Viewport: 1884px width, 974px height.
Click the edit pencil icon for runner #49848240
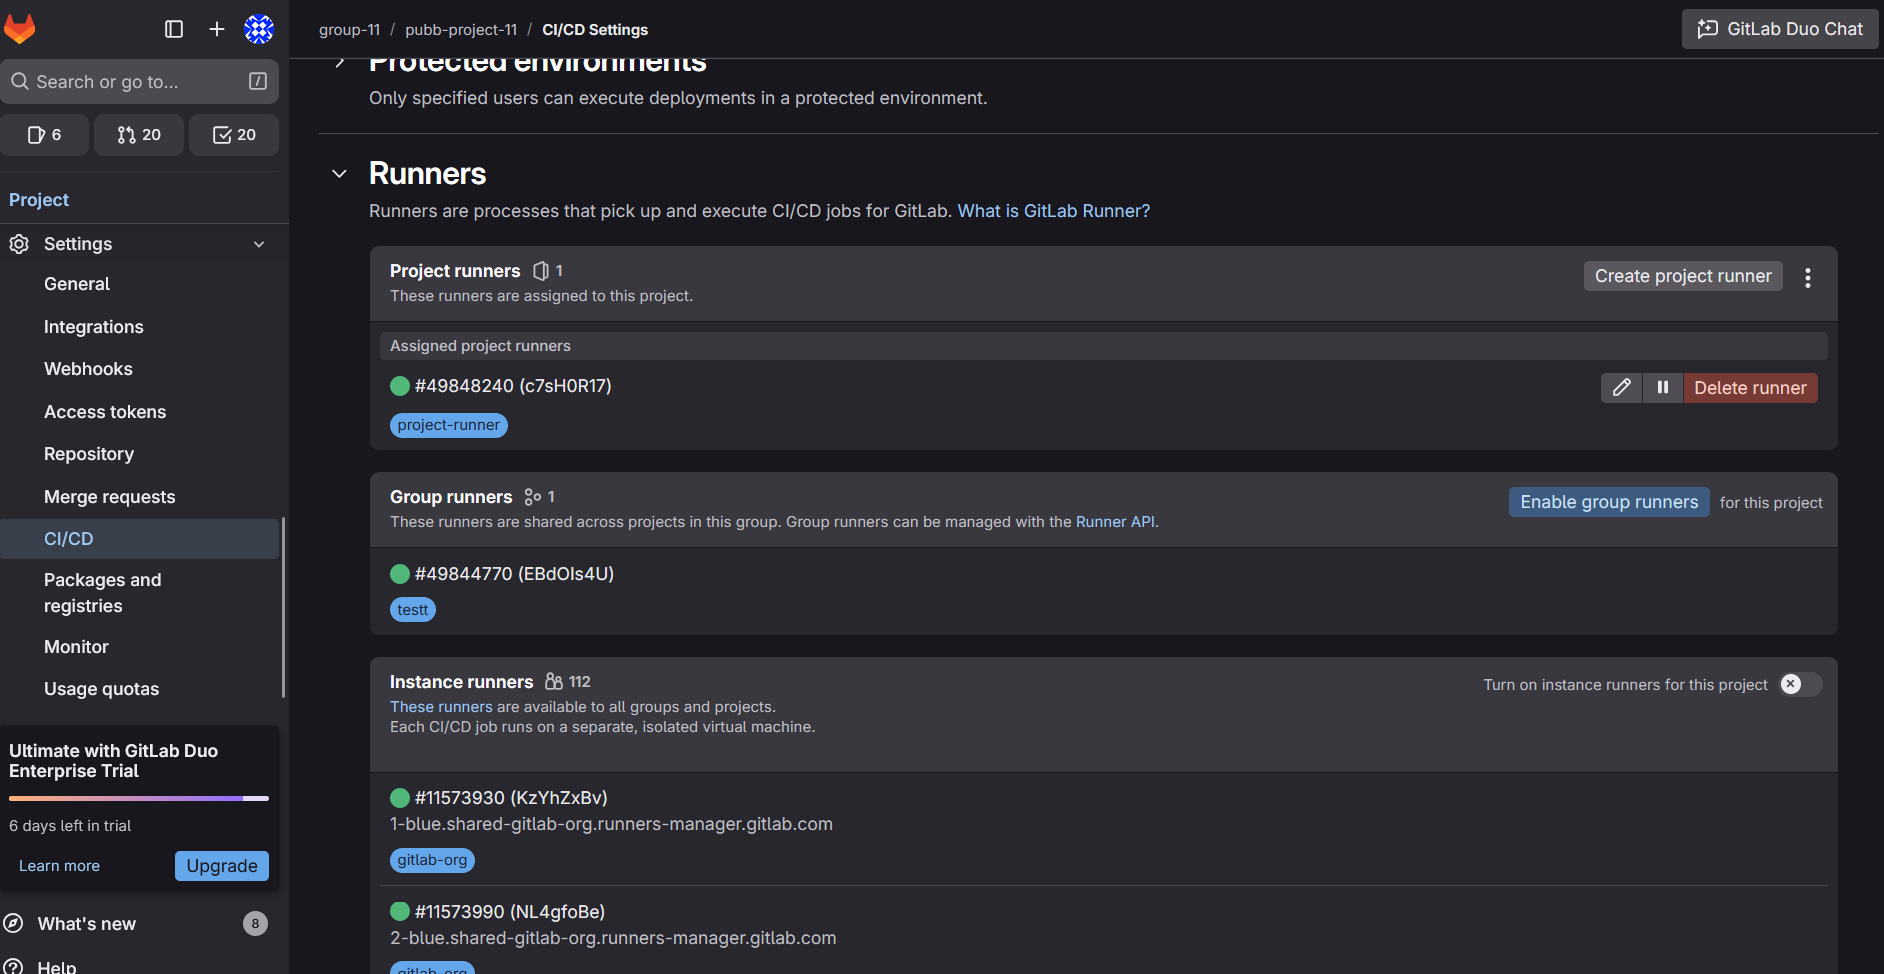[x=1621, y=388]
